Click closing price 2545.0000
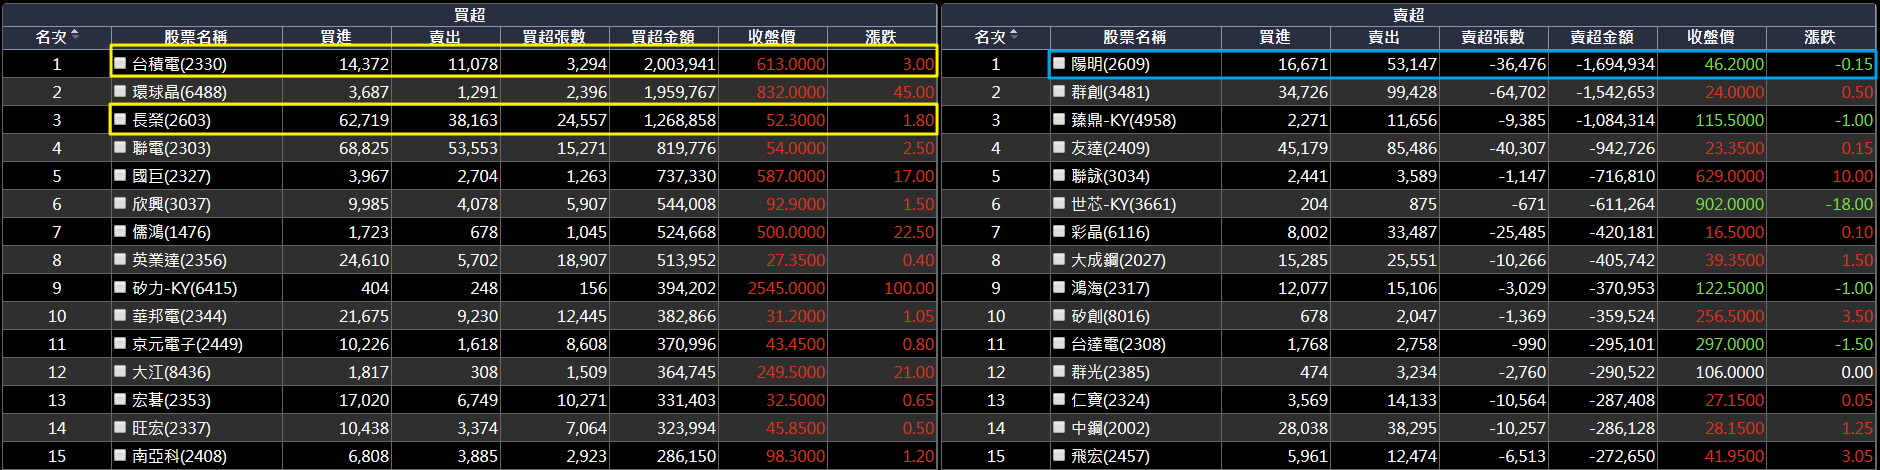 click(x=786, y=288)
